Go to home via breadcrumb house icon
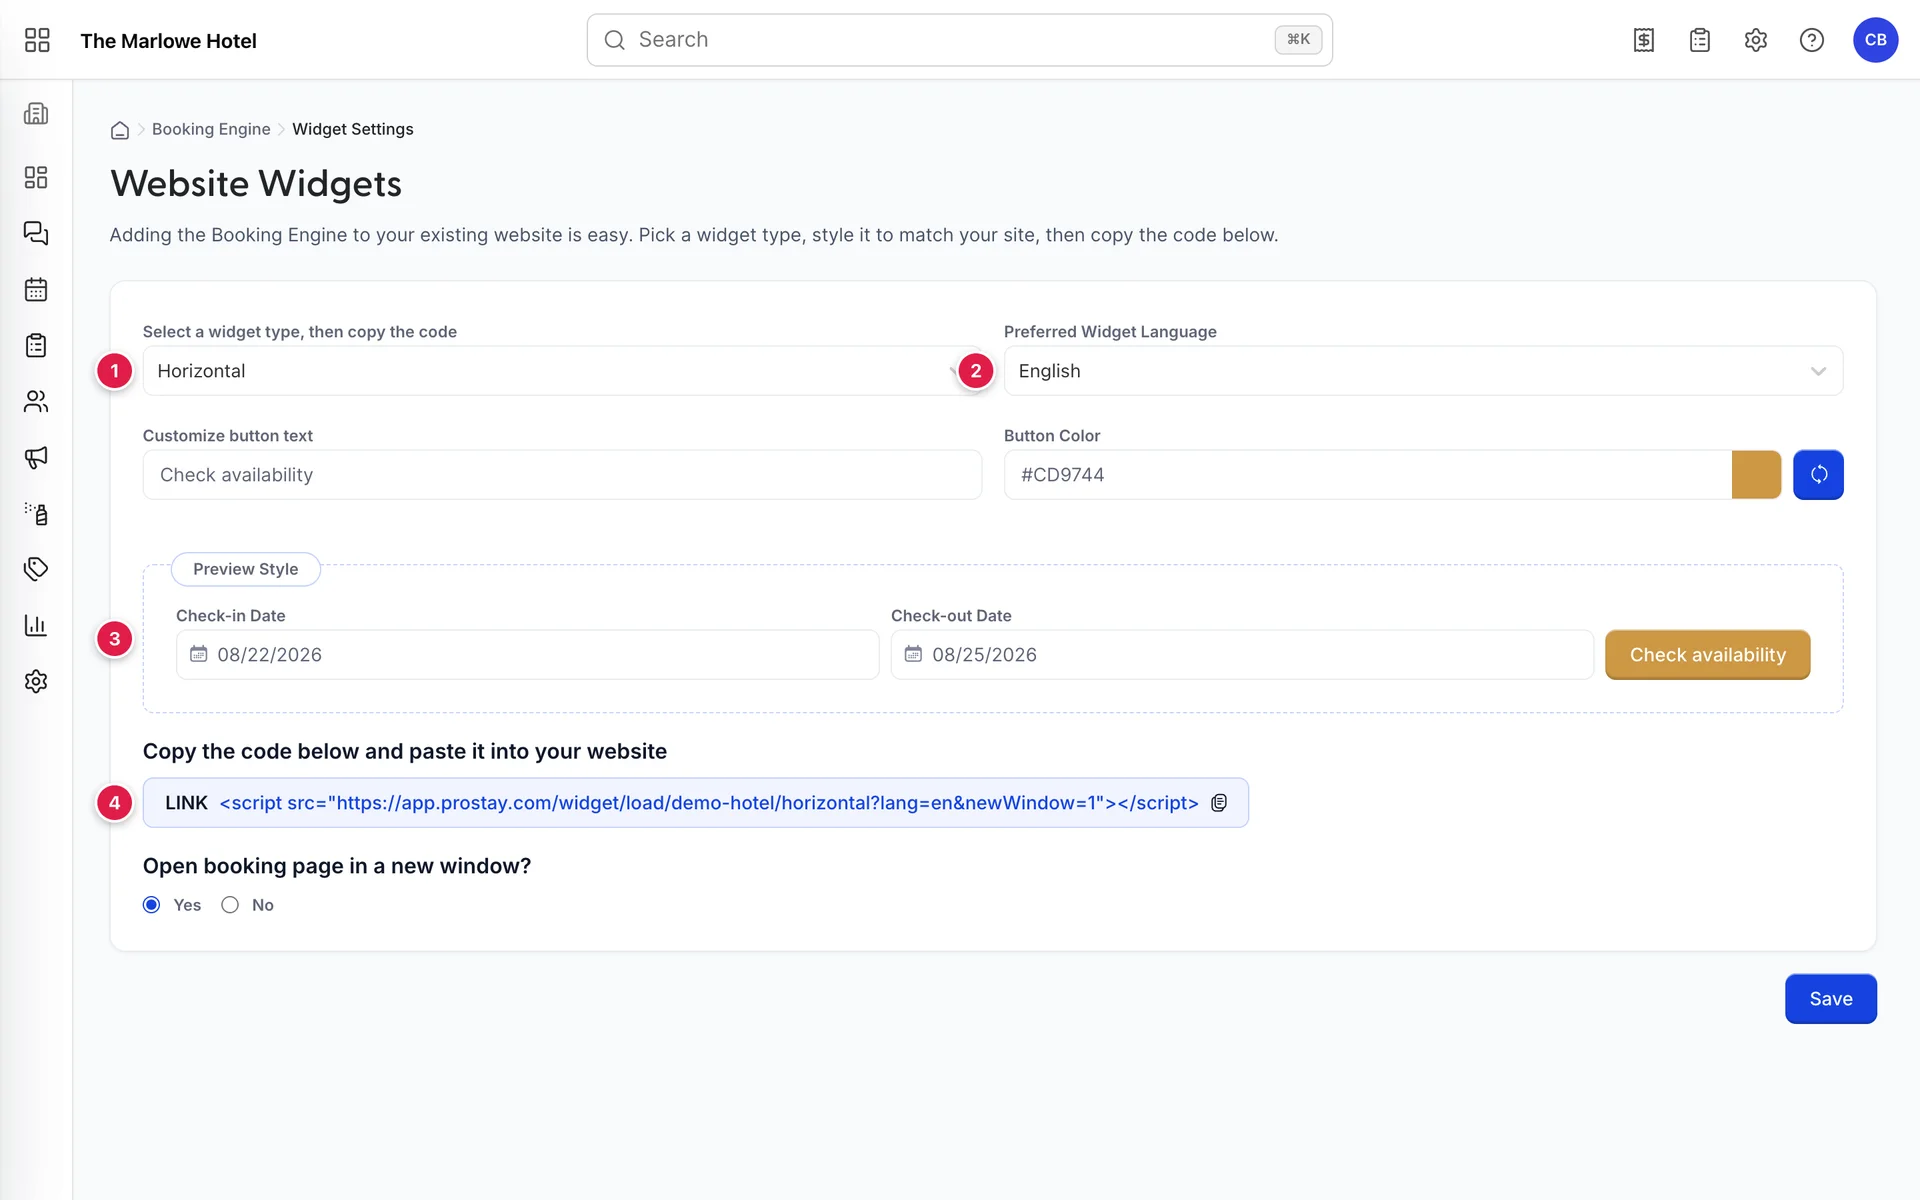The height and width of the screenshot is (1200, 1920). coord(120,130)
